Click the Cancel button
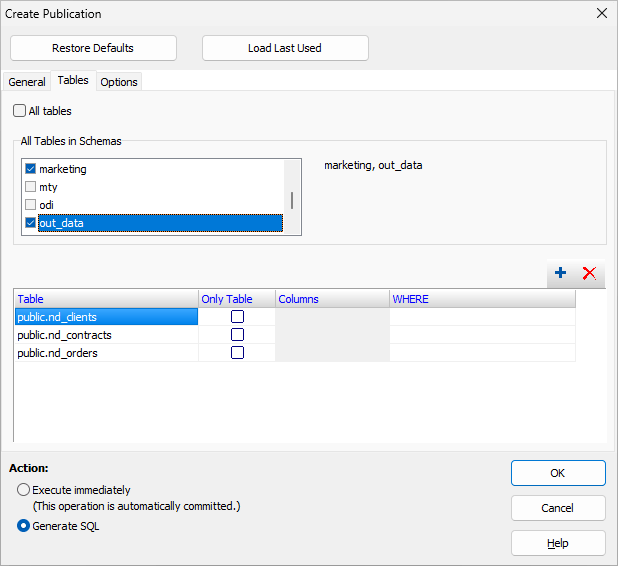Screen dimensions: 618x566 (558, 508)
